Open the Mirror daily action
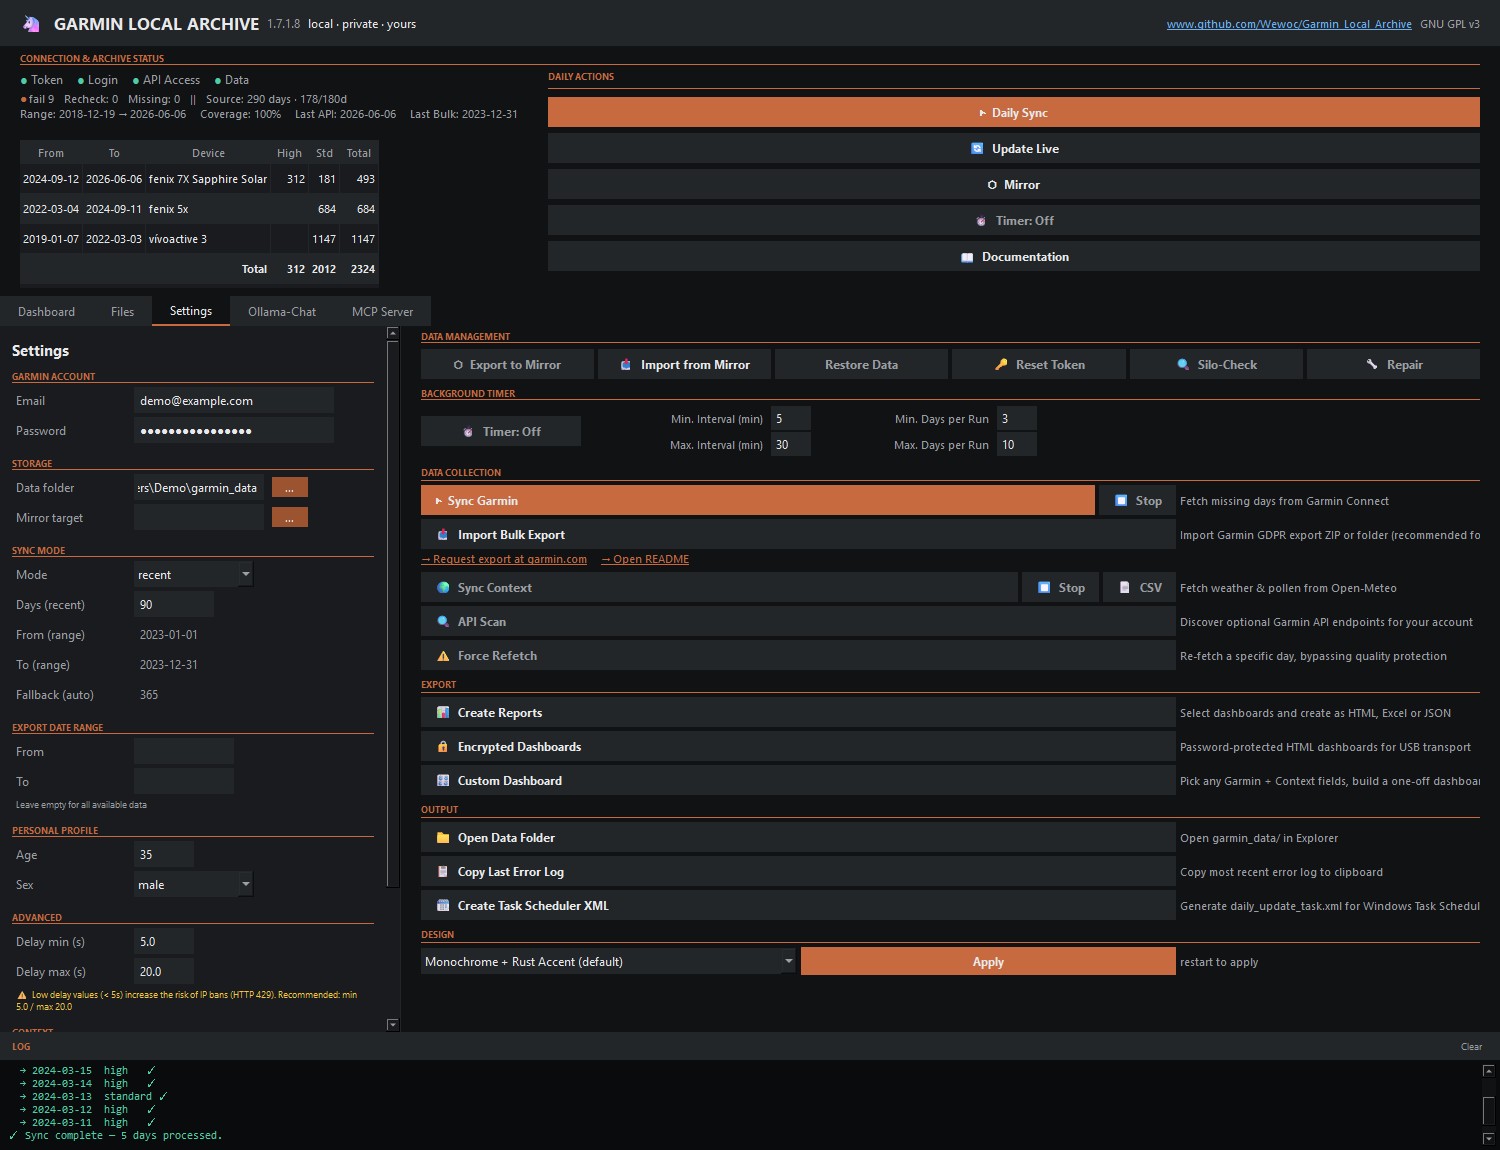 pyautogui.click(x=1013, y=184)
